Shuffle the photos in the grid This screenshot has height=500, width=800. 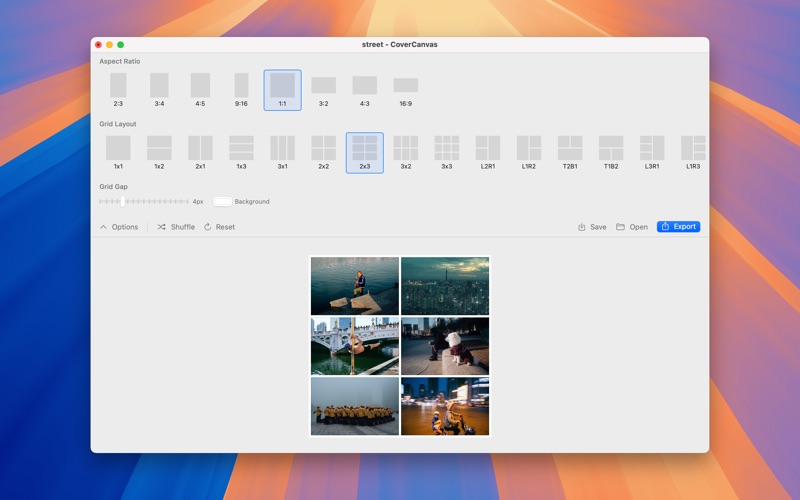tap(176, 227)
